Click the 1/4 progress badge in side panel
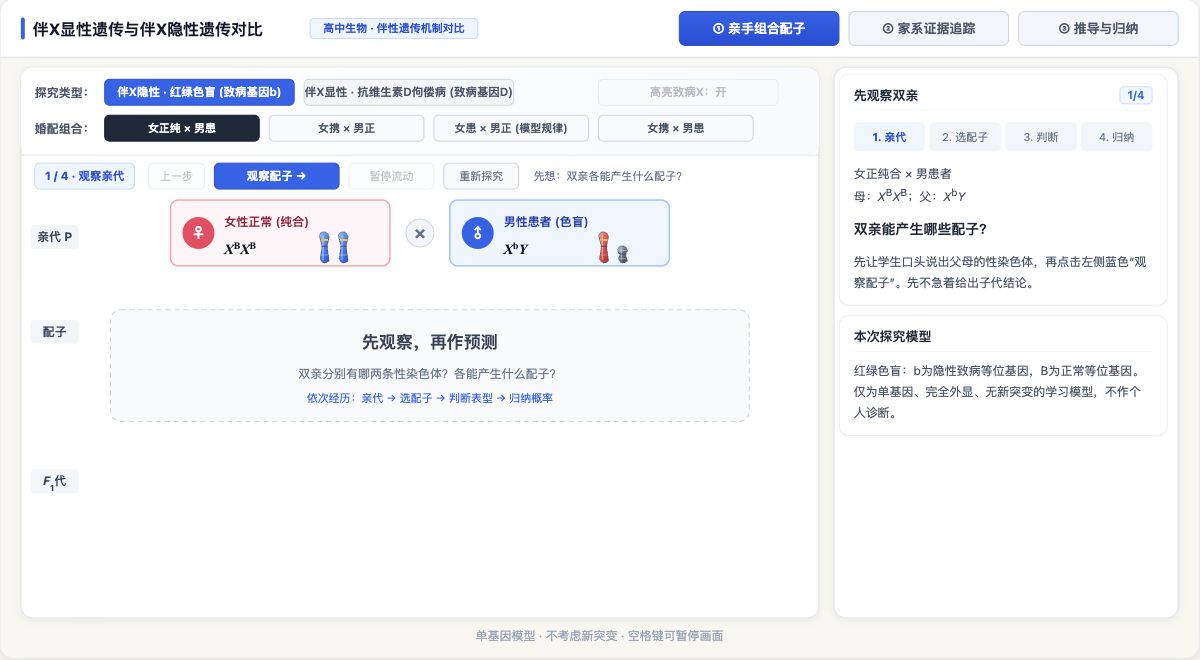1200x660 pixels. (x=1135, y=96)
